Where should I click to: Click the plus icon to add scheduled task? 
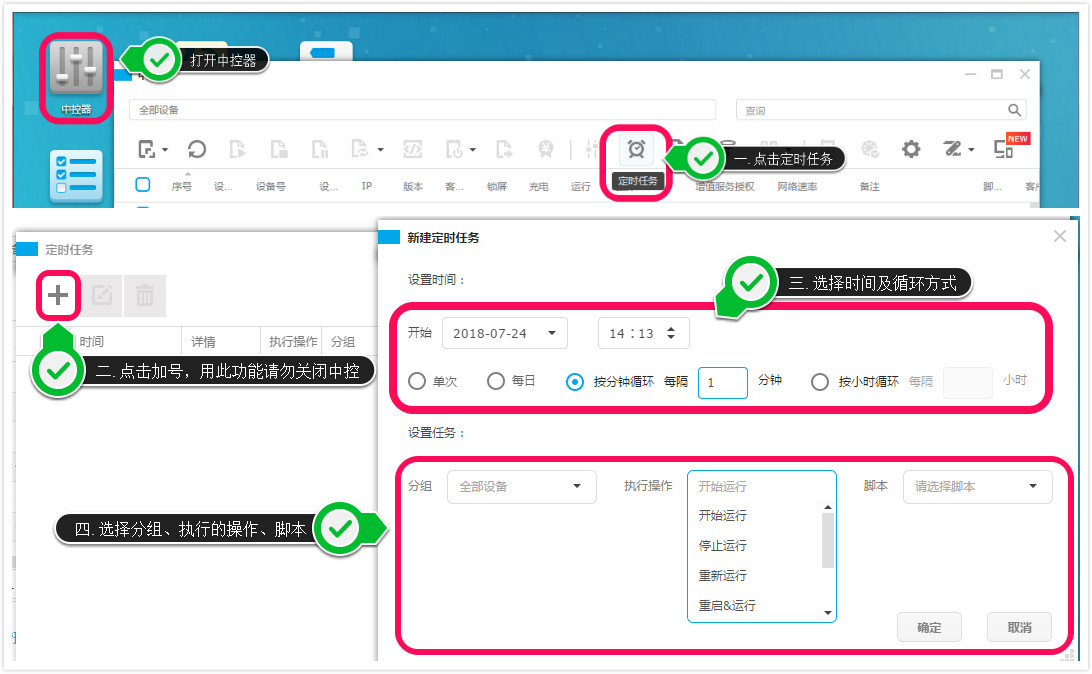[x=57, y=295]
